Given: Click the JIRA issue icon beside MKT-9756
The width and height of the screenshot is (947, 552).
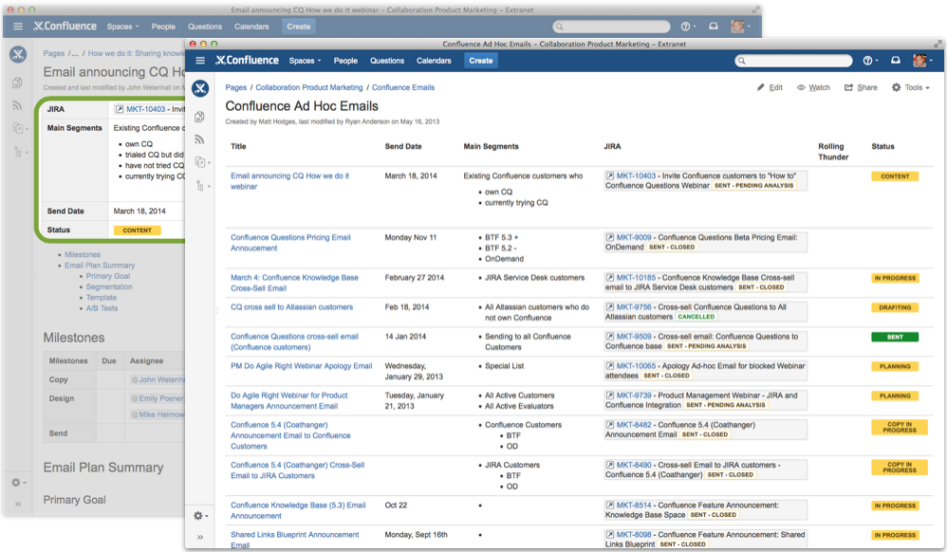Looking at the screenshot, I should [x=610, y=307].
